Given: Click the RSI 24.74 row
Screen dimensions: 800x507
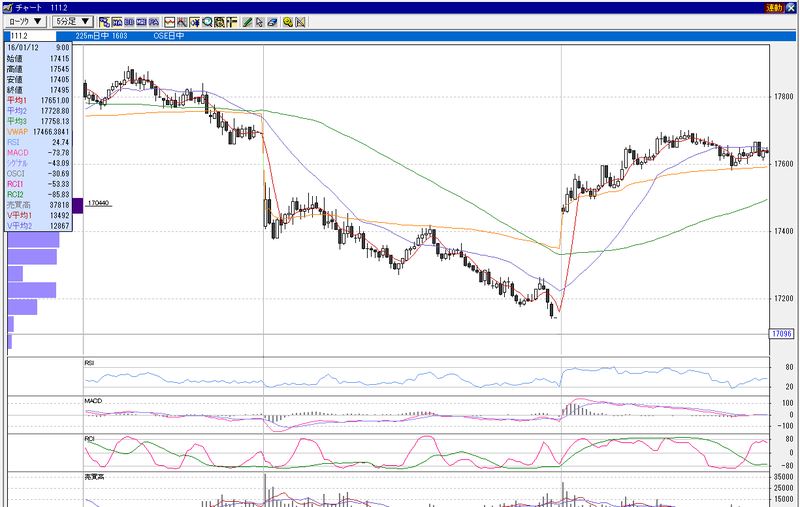Looking at the screenshot, I should point(38,142).
